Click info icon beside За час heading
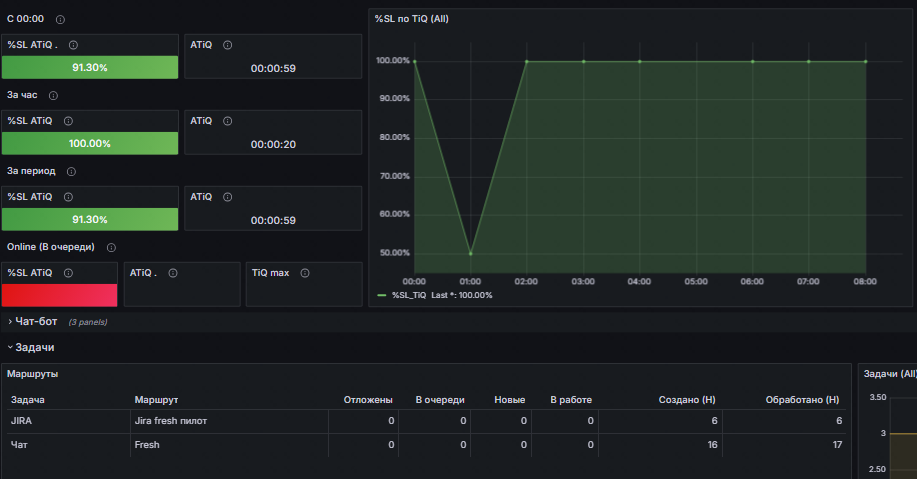This screenshot has width=917, height=479. 53,95
